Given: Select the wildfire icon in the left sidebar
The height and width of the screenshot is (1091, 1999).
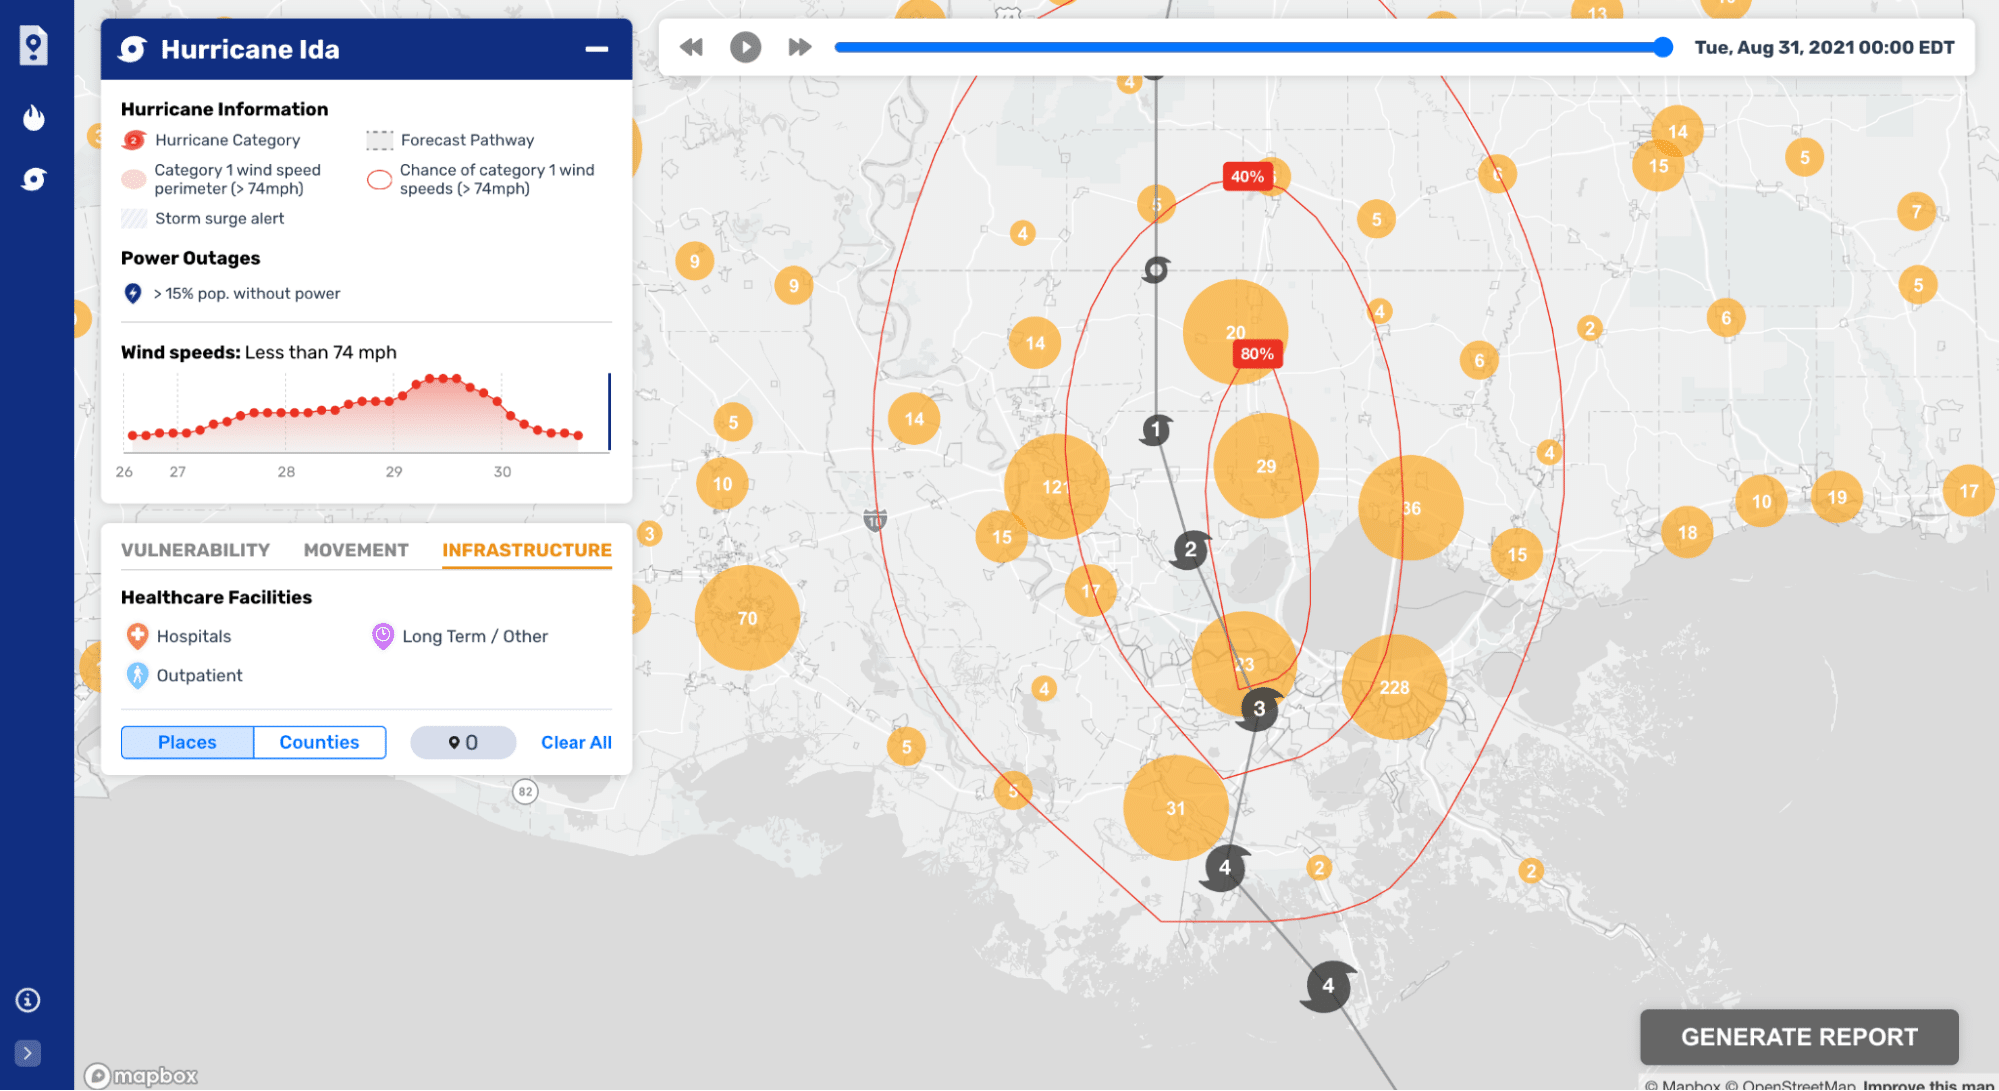Looking at the screenshot, I should point(33,117).
